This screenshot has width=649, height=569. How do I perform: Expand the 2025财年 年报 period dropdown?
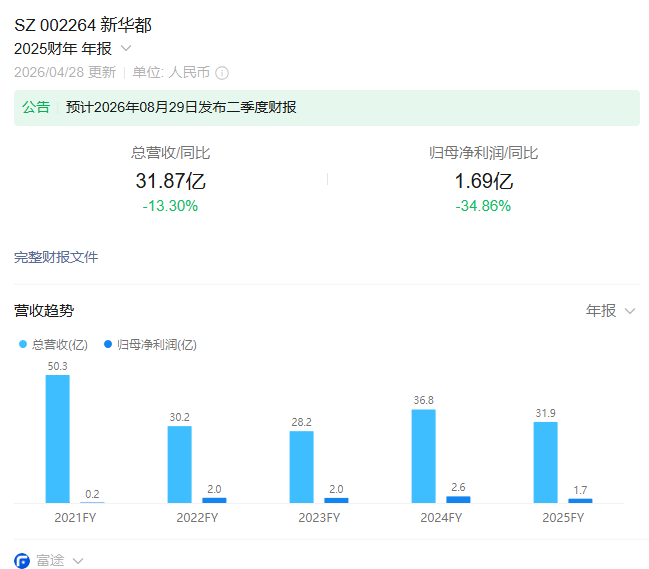(126, 48)
